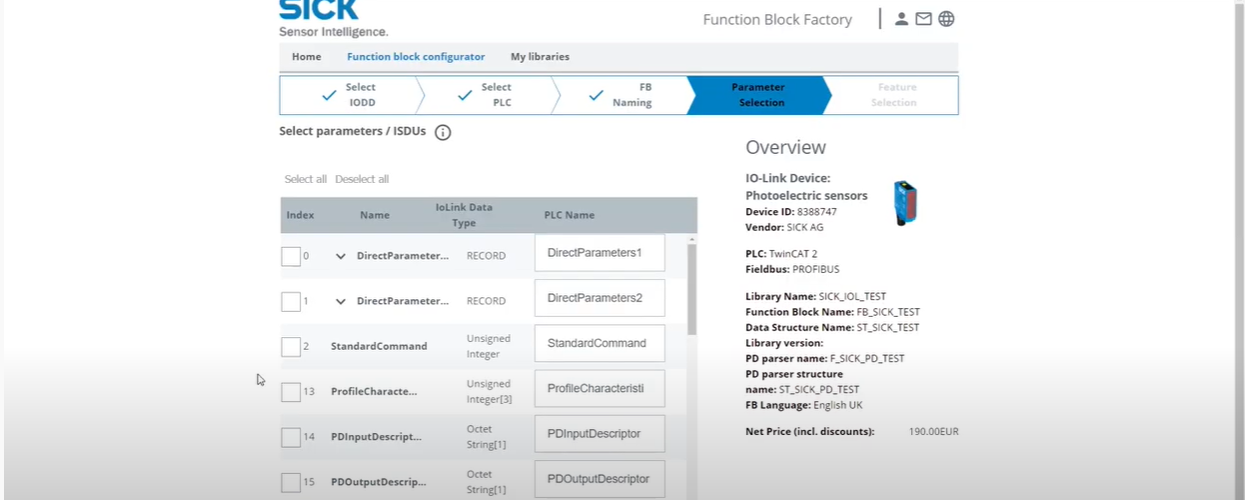Go to the Home menu
1245x500 pixels.
click(x=306, y=57)
